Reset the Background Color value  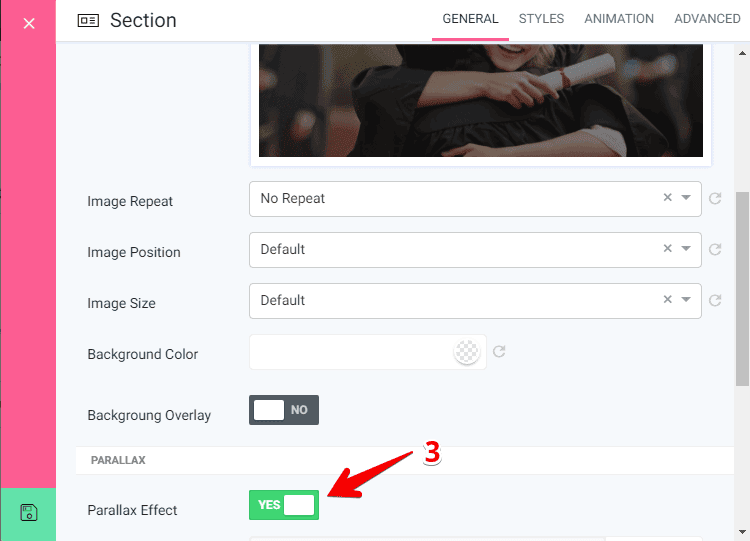point(499,352)
